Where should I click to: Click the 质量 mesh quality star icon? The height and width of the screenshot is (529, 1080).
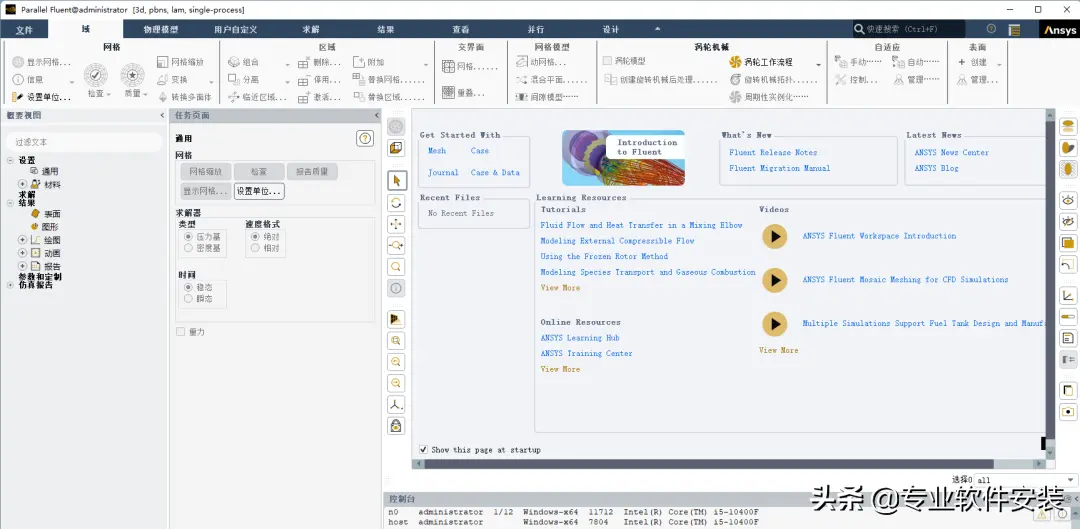pyautogui.click(x=132, y=75)
